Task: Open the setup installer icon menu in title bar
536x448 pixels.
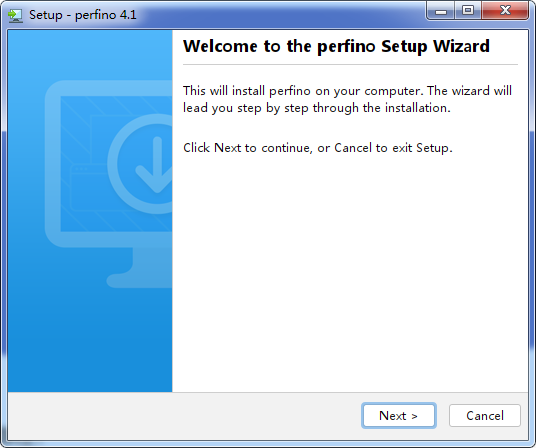Action: click(x=15, y=15)
